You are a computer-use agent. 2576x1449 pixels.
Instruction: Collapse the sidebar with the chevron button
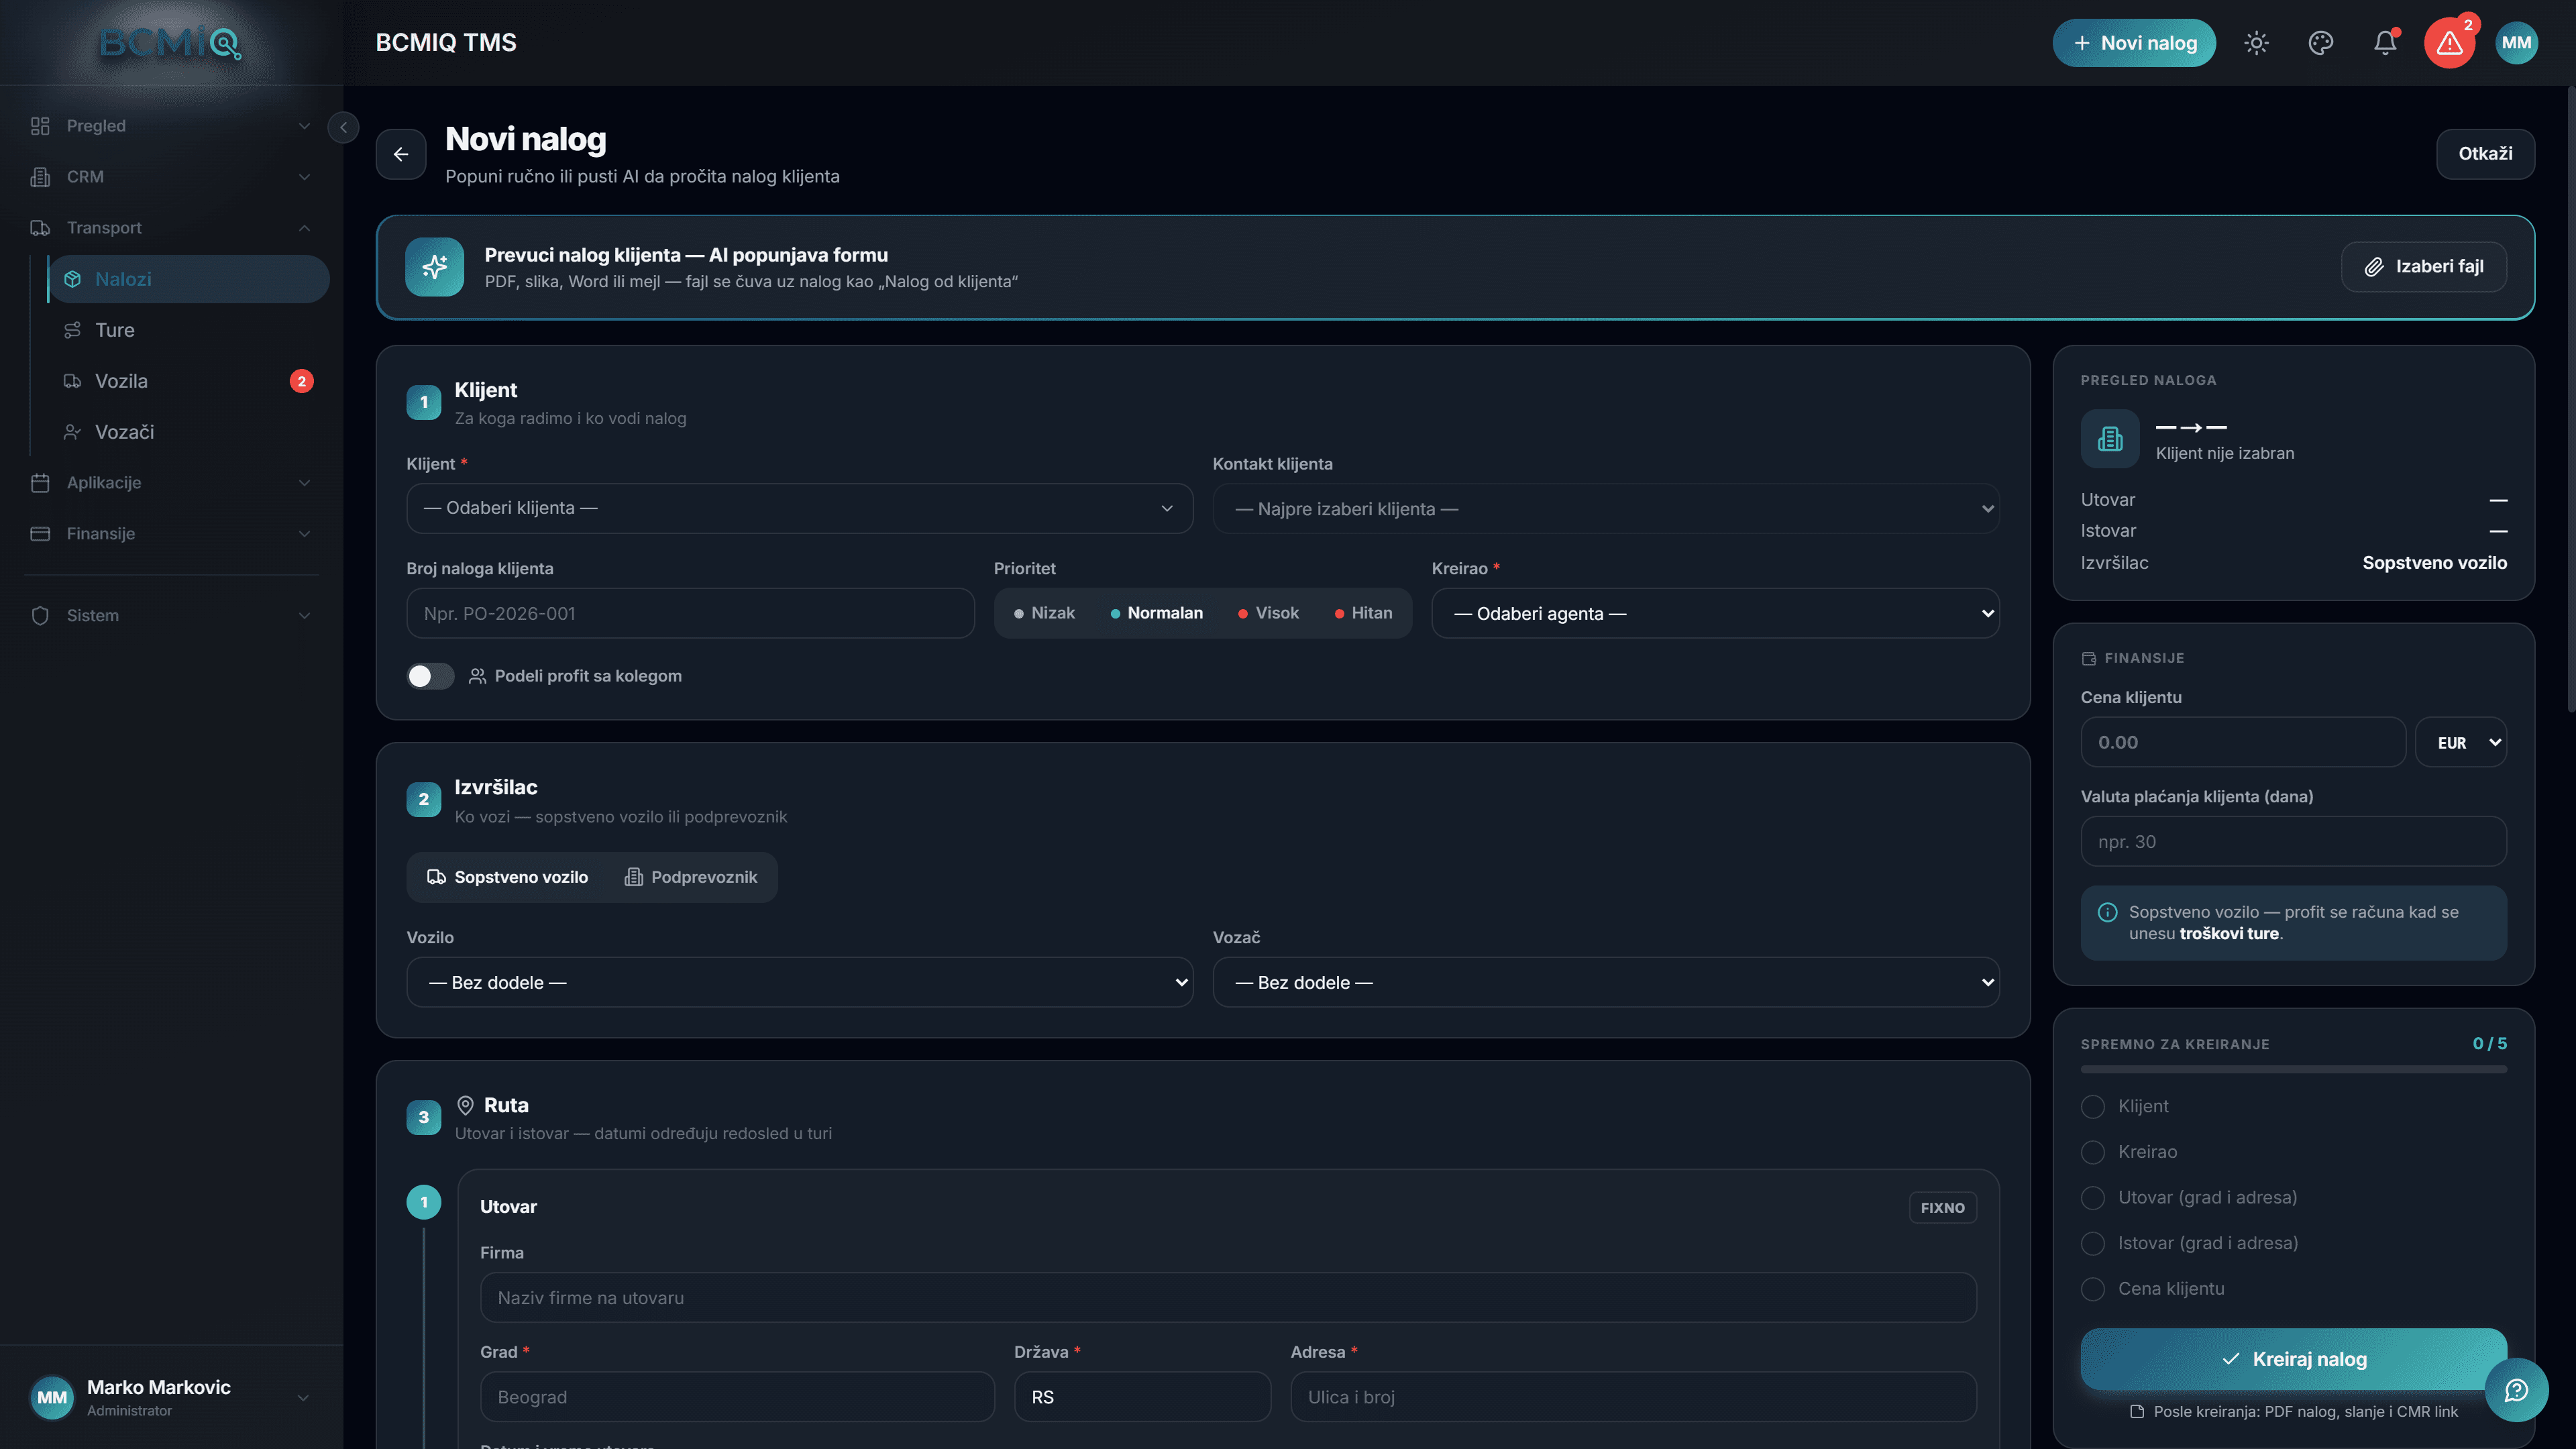pos(343,127)
